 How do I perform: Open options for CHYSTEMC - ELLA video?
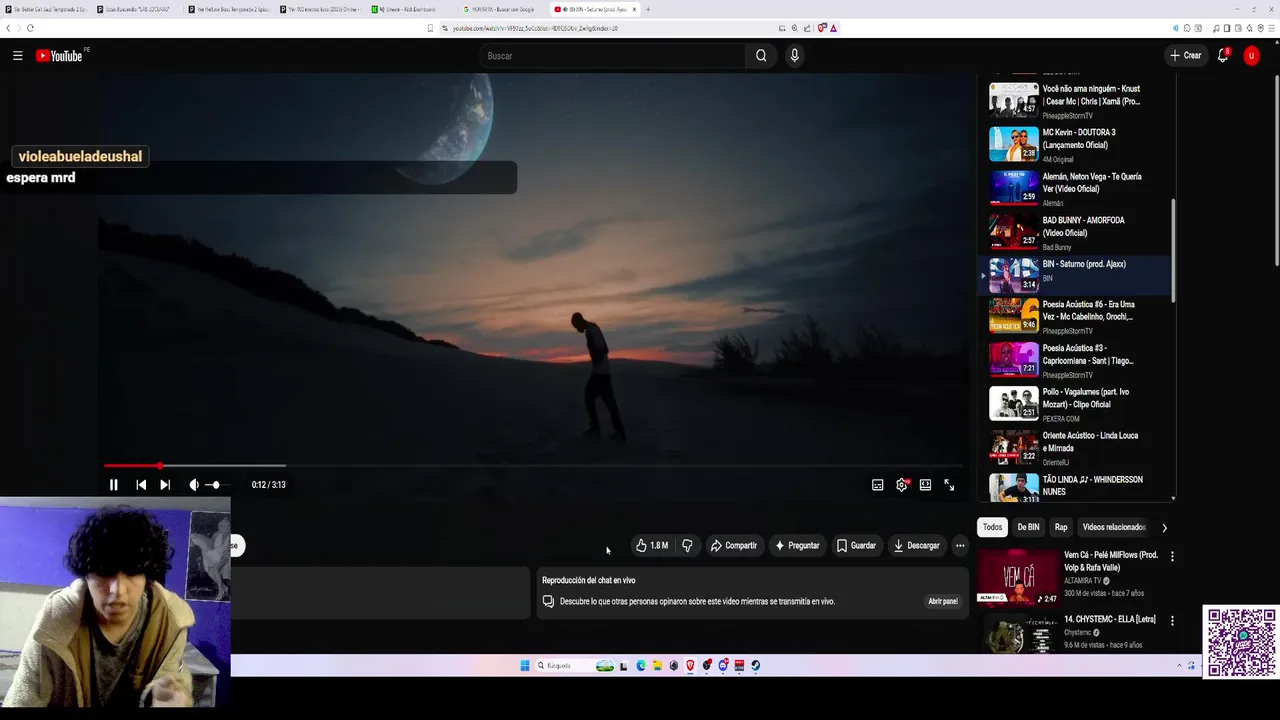[1172, 620]
